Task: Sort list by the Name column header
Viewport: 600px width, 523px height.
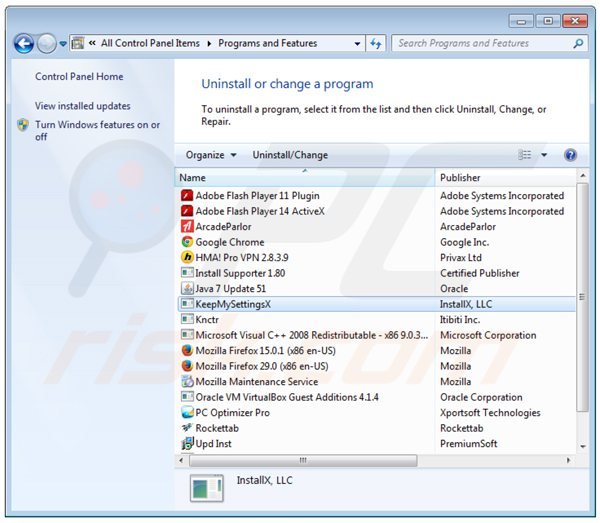Action: point(300,178)
